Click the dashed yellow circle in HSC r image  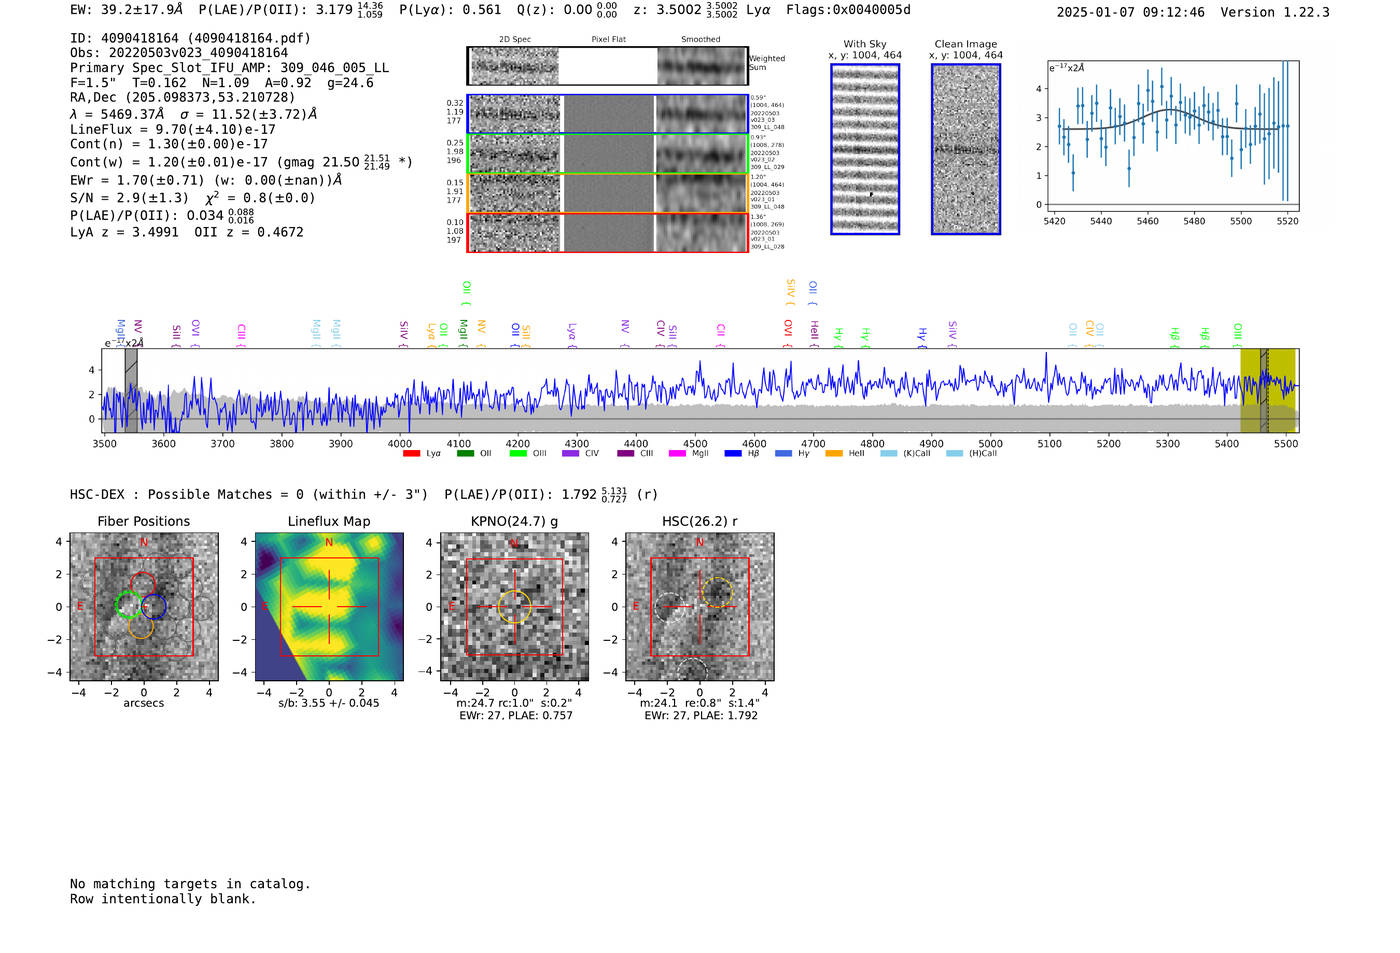717,592
